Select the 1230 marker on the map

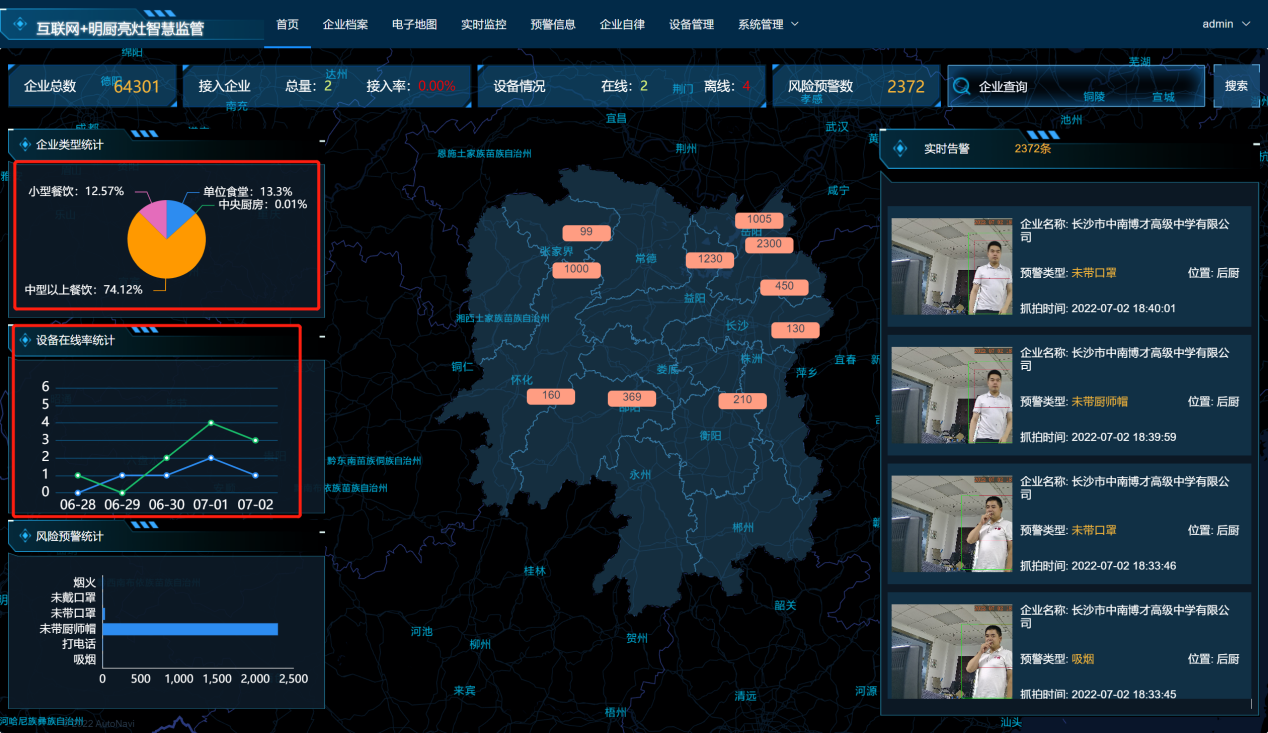tap(710, 260)
